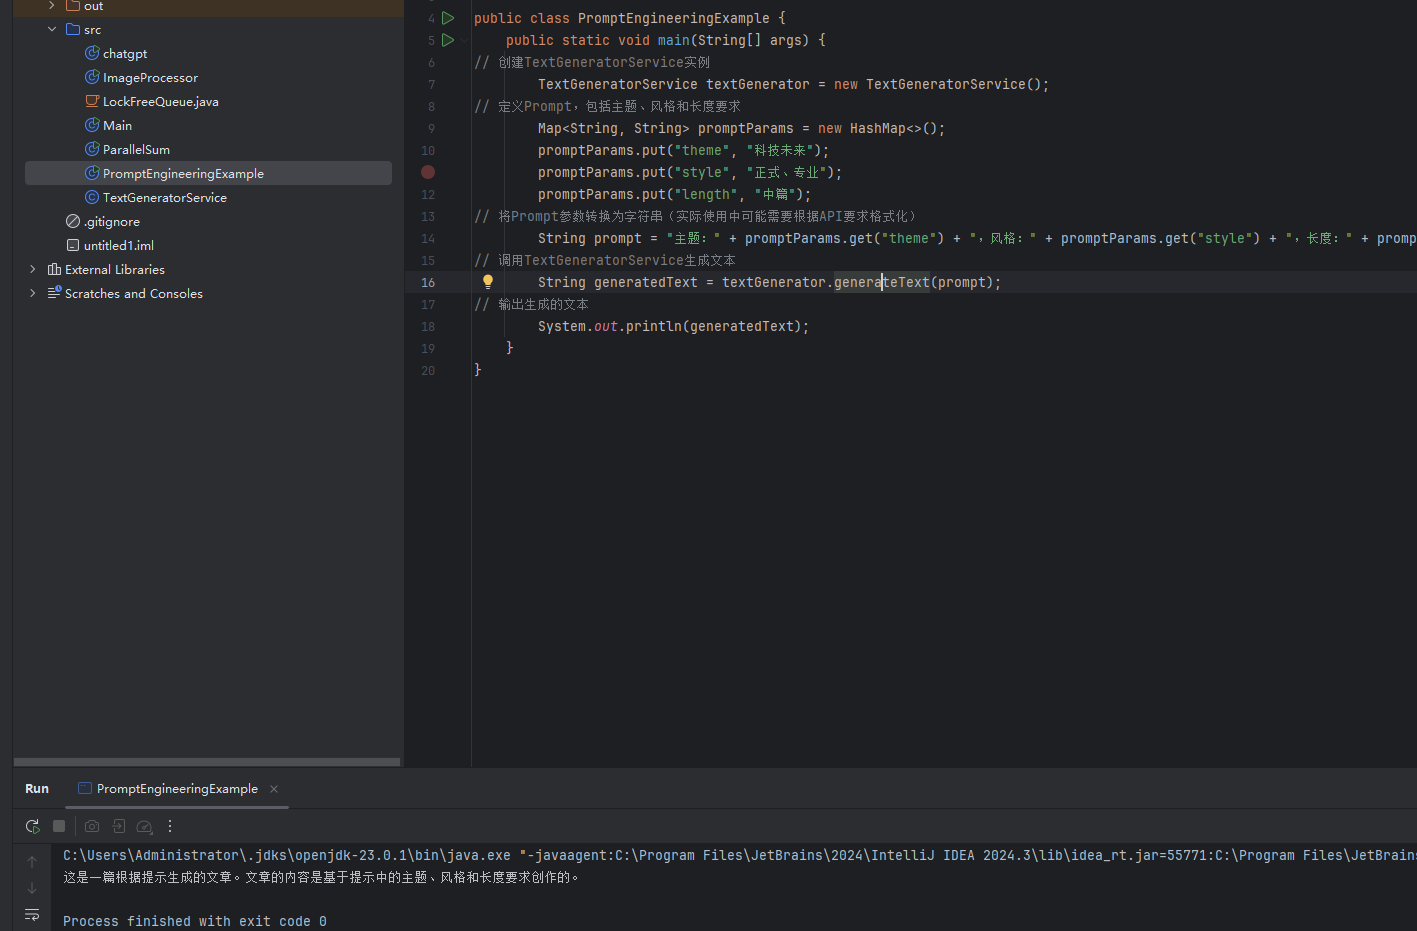Rerun PromptEngineeringExample in the Run toolbar
This screenshot has width=1417, height=931.
tap(33, 826)
